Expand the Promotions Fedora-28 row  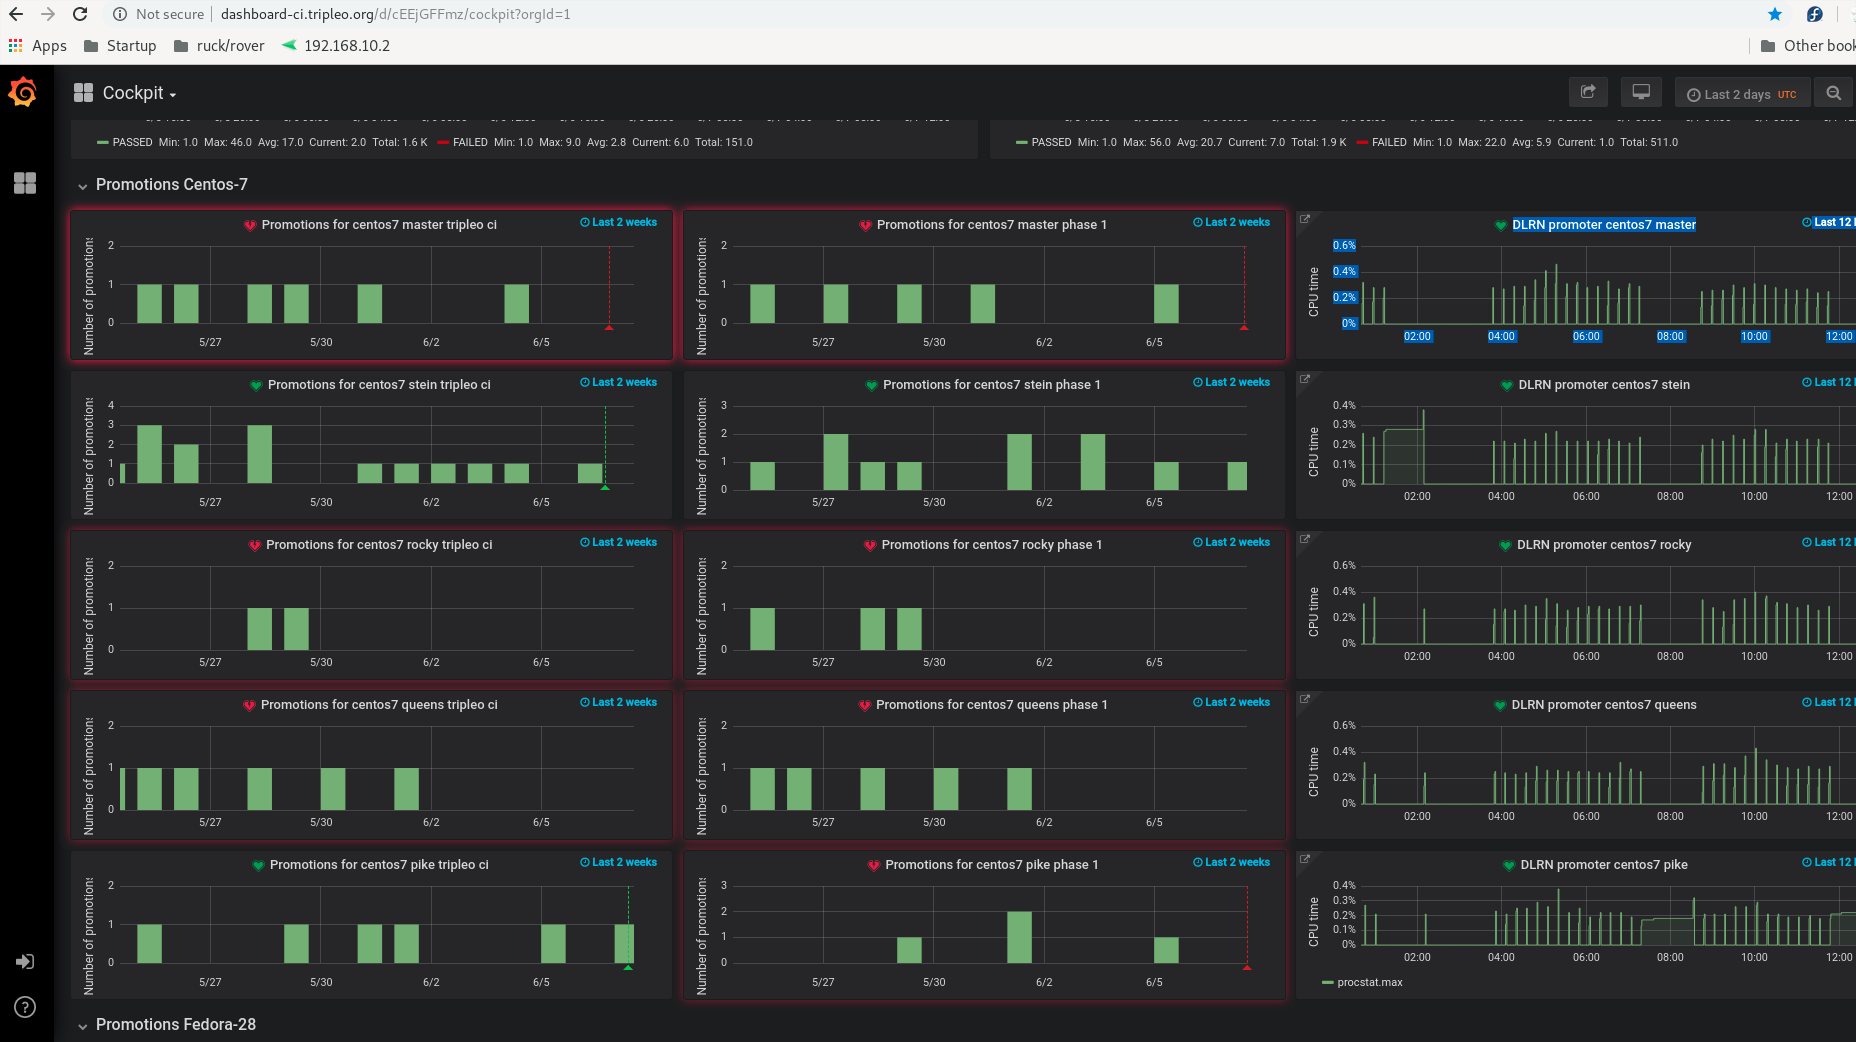click(x=175, y=1025)
